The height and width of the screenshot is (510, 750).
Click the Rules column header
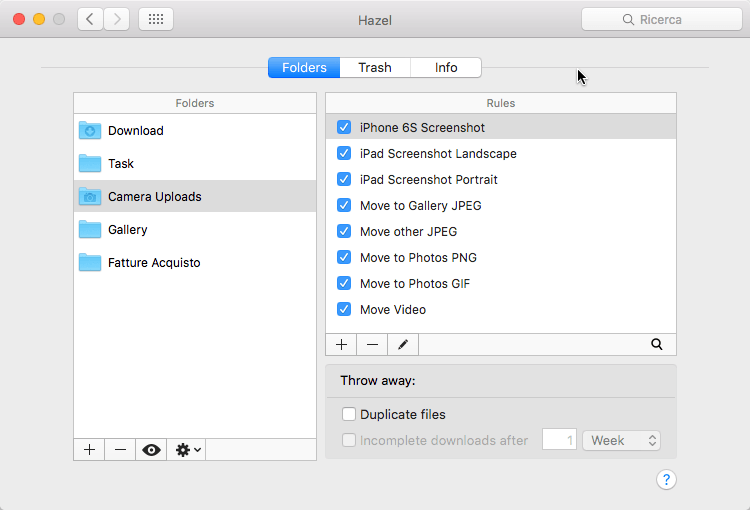501,103
